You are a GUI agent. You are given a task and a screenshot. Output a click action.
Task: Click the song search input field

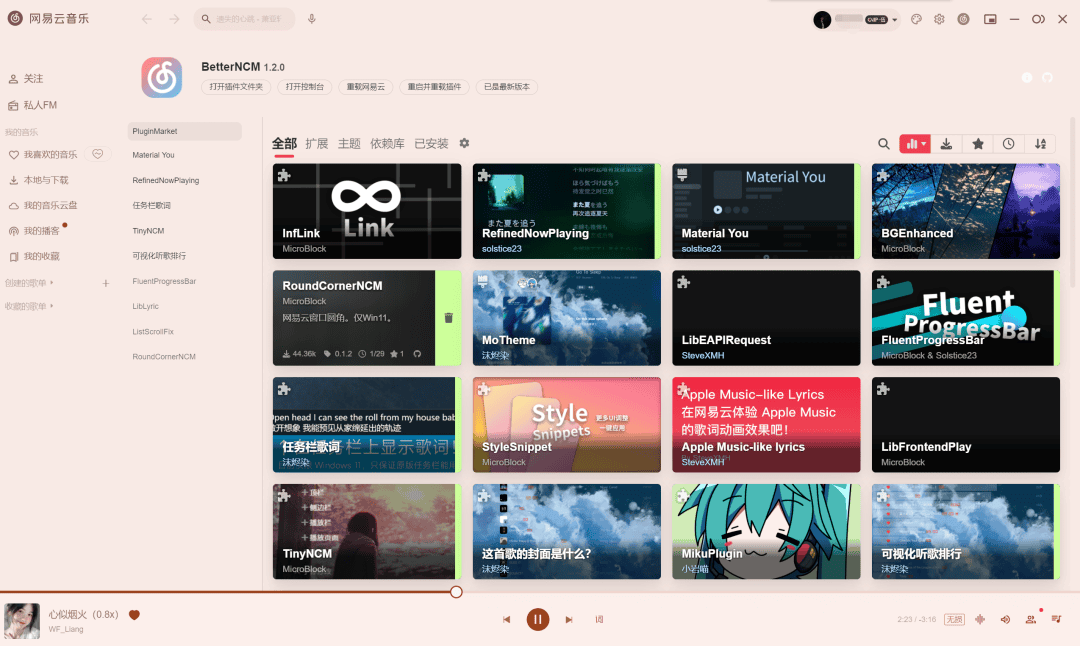tap(245, 19)
